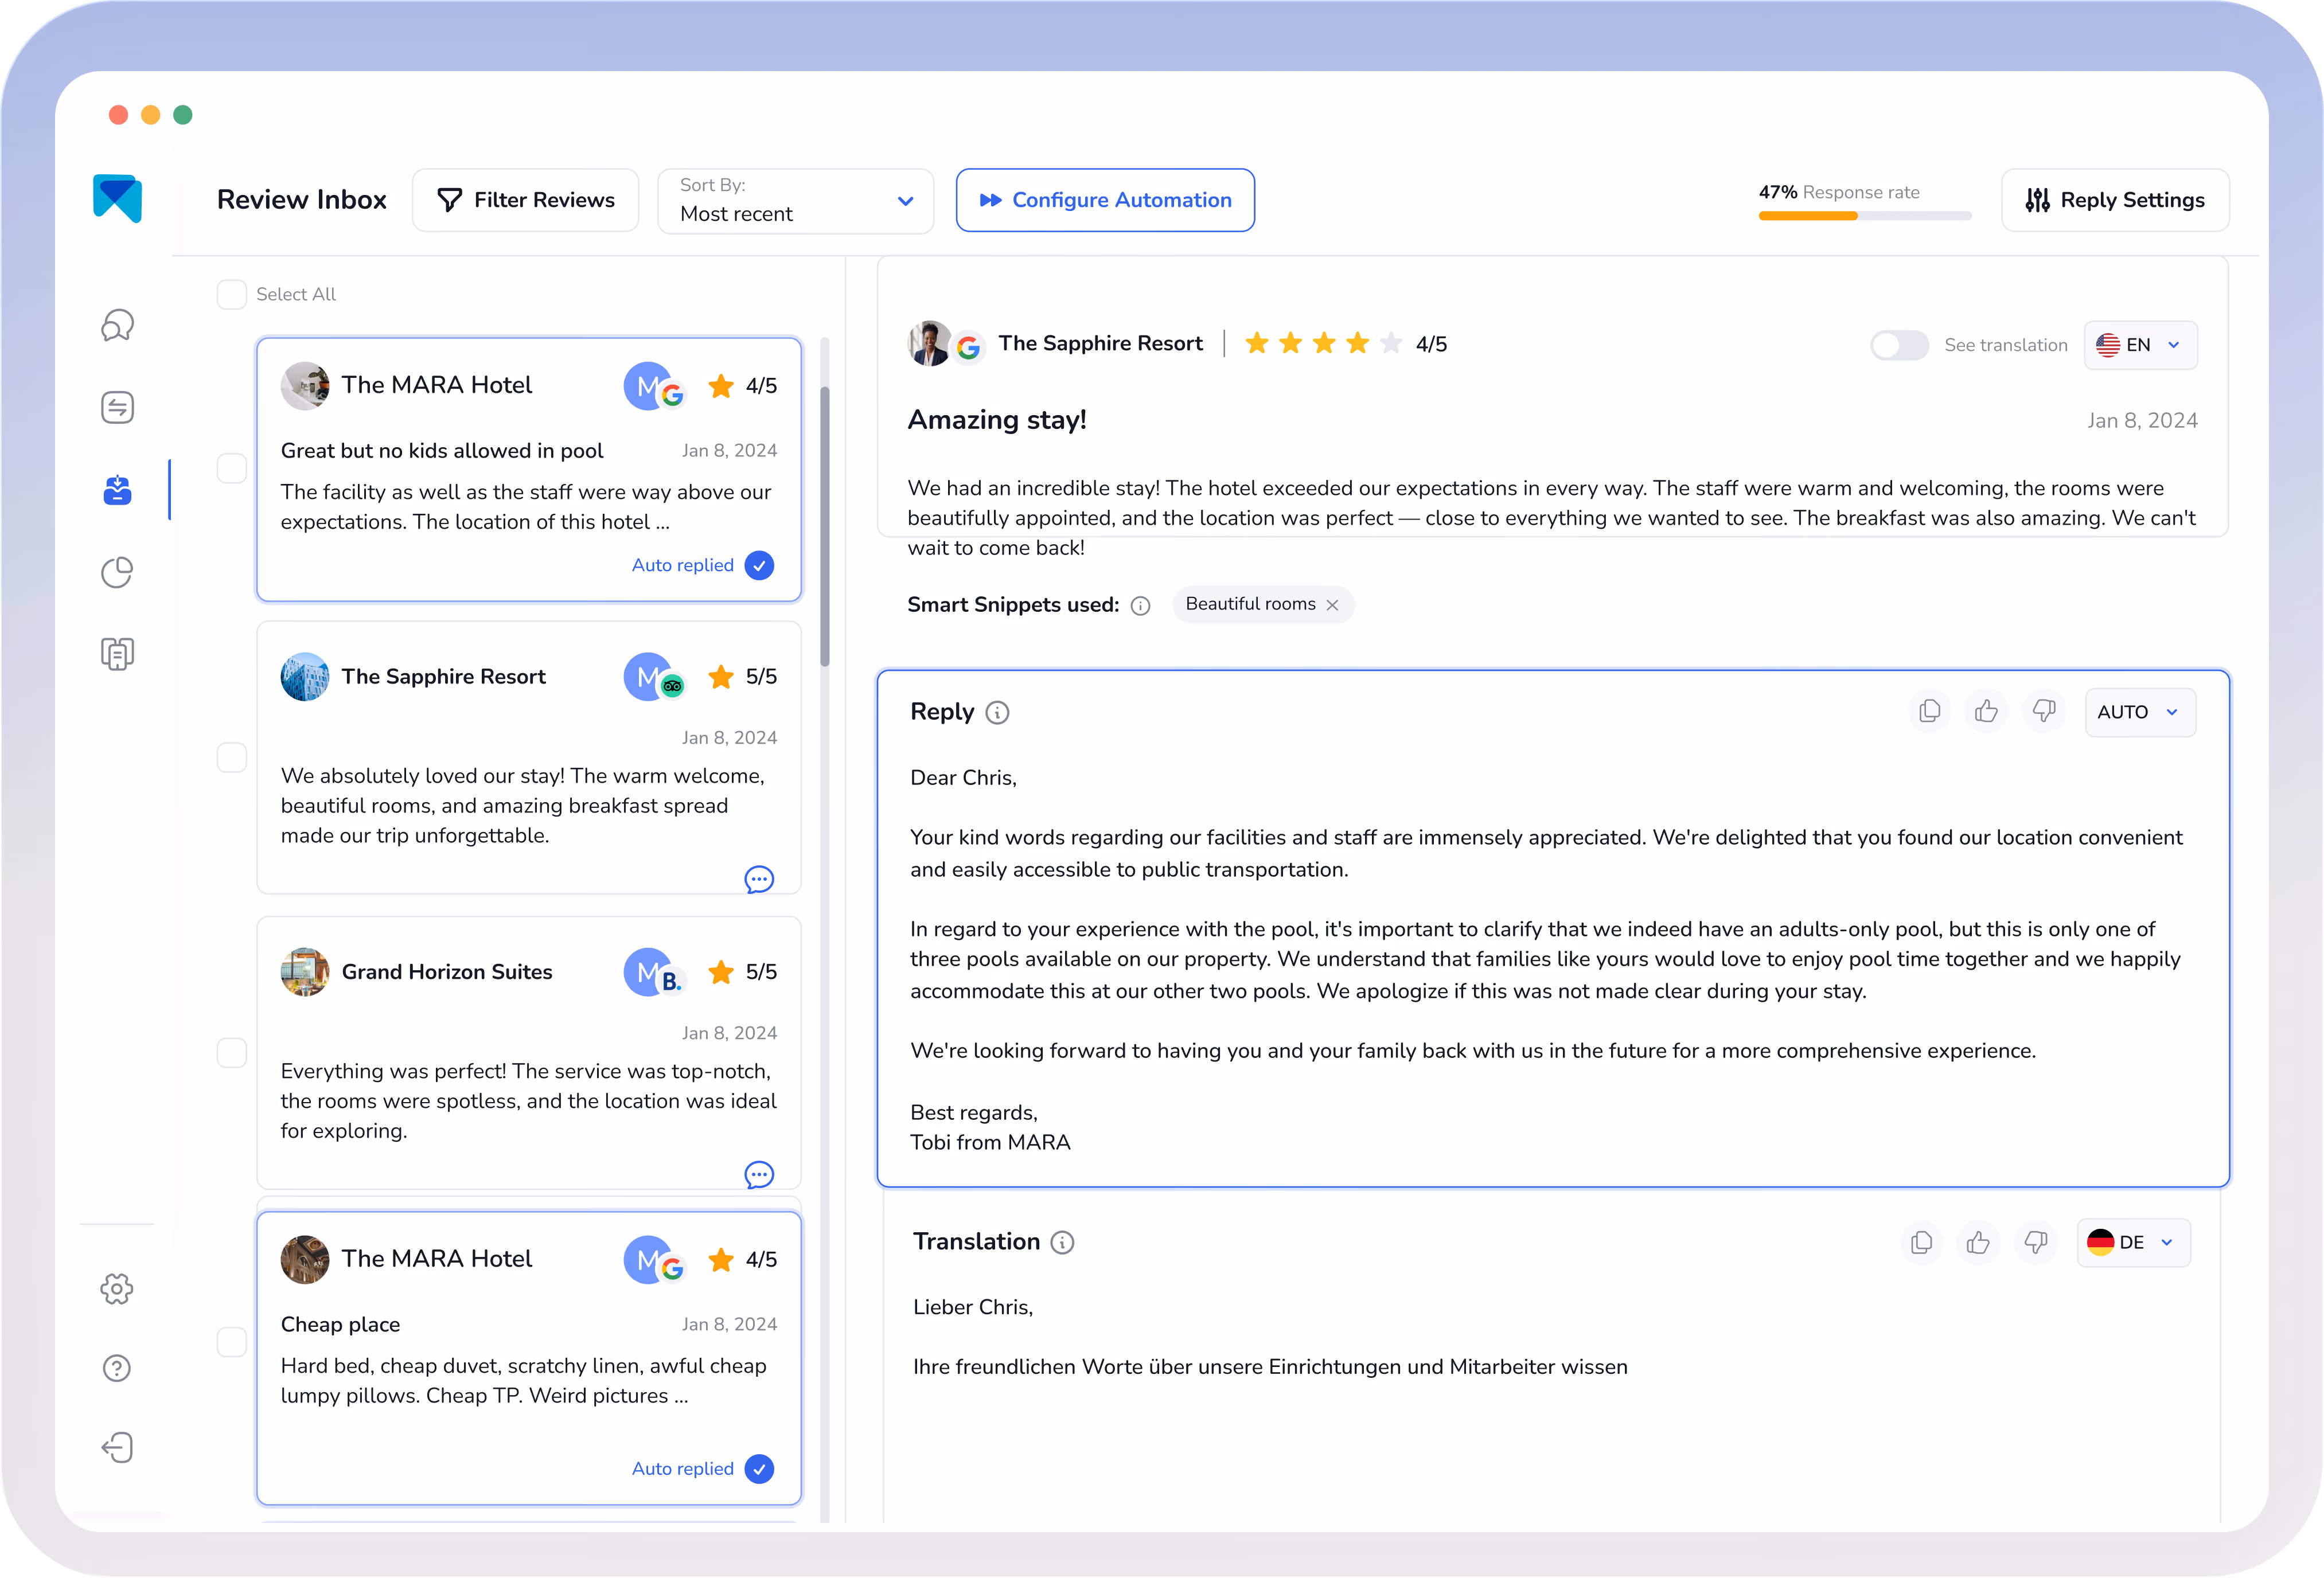Open the Sort By Most recent dropdown
This screenshot has height=1578, width=2324.
click(796, 201)
